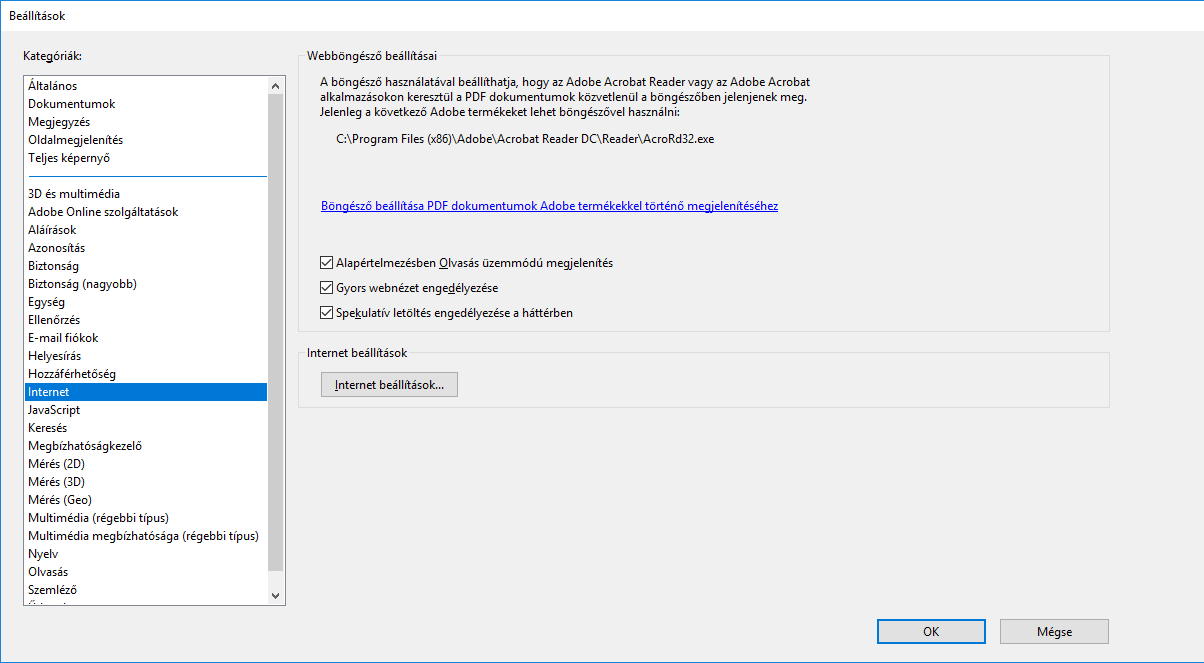This screenshot has width=1204, height=663.
Task: Open the Dokumentumok category
Action: 72,104
